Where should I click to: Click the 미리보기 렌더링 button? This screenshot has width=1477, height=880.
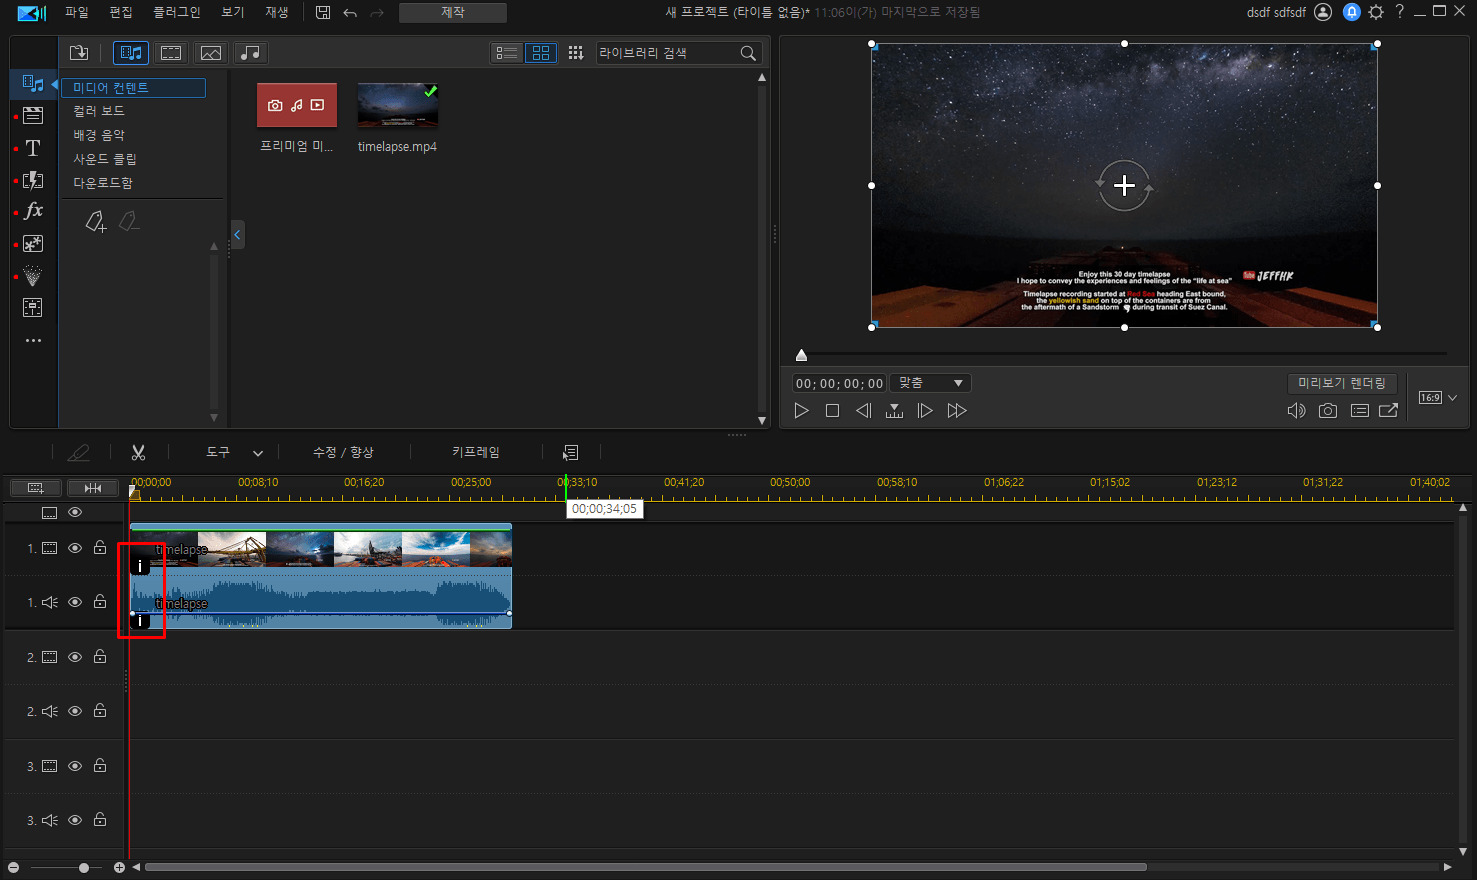[x=1341, y=383]
